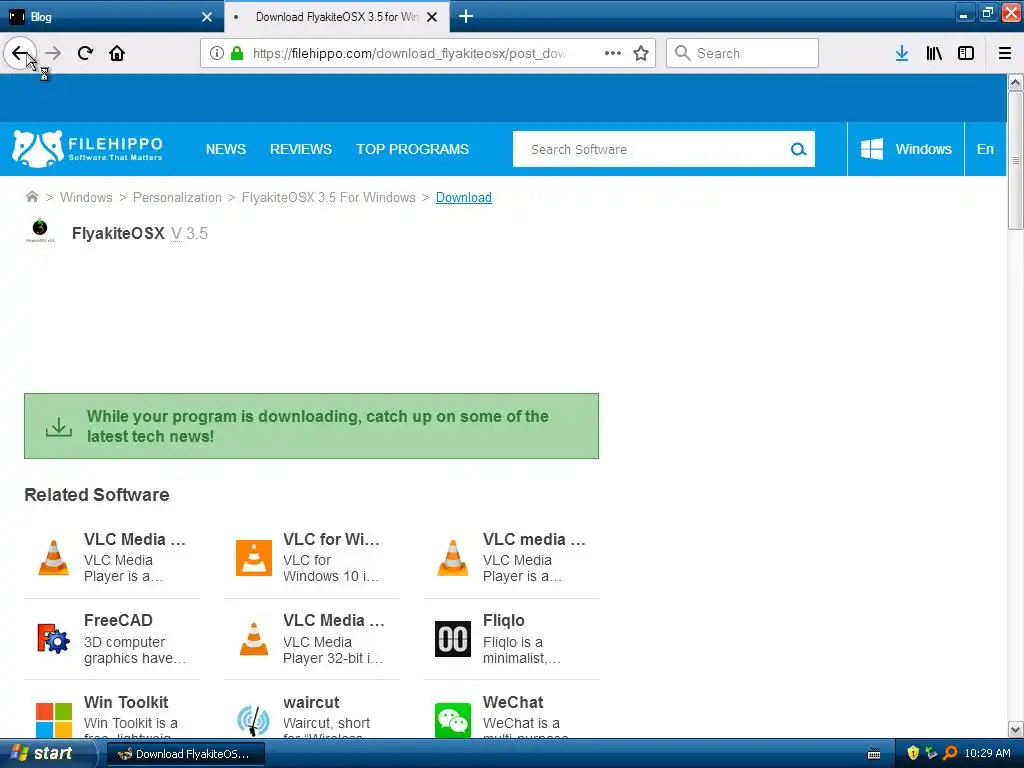The image size is (1024, 768).
Task: Click the FreeCAD gear icon
Action: click(54, 639)
